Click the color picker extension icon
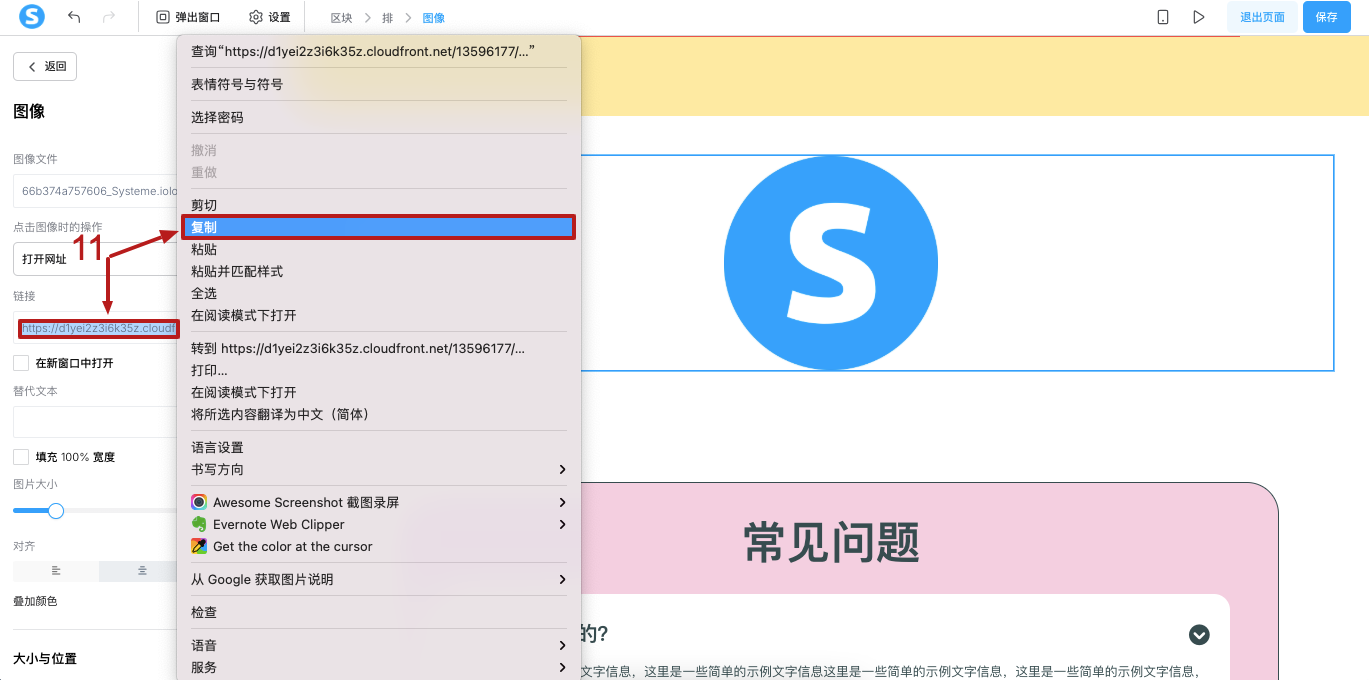This screenshot has width=1369, height=680. pyautogui.click(x=199, y=546)
